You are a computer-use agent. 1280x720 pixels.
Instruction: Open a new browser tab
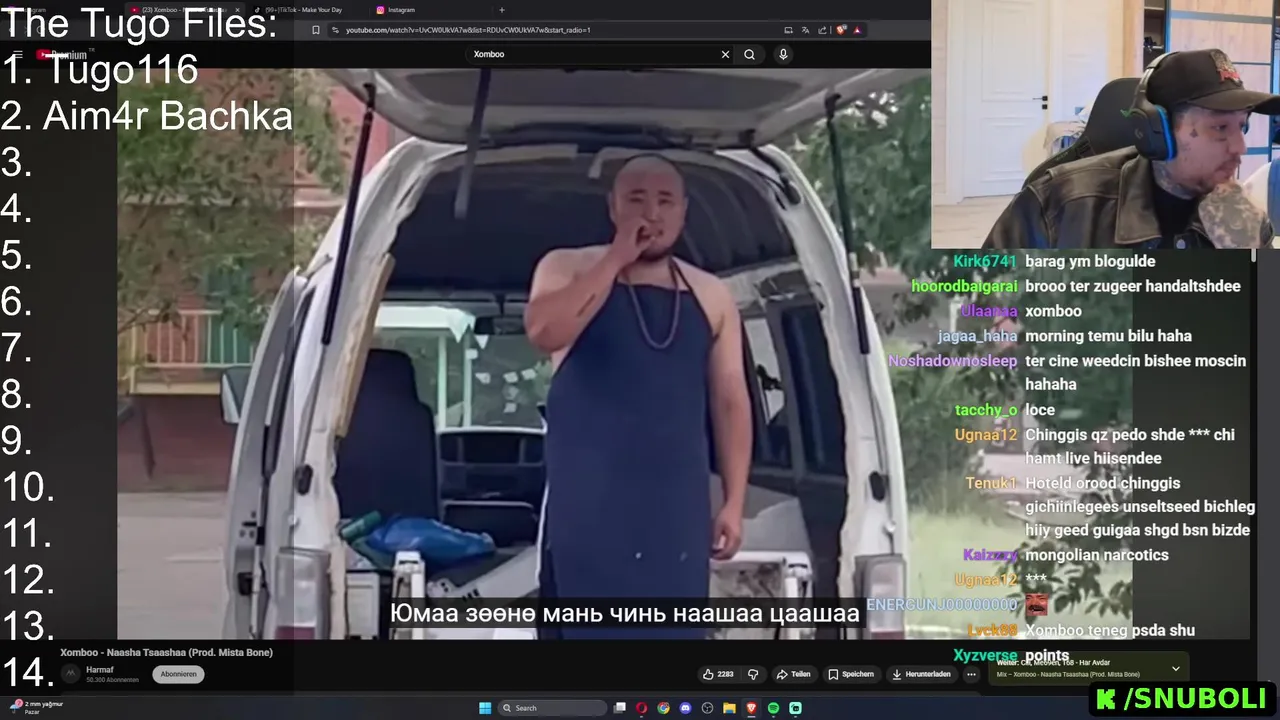coord(502,10)
